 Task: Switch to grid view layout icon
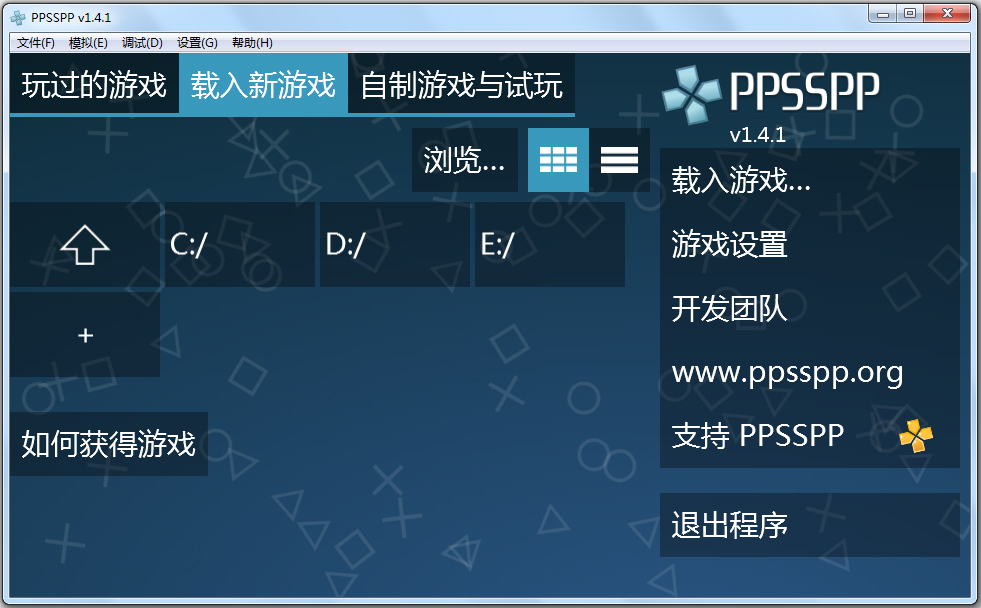point(558,160)
